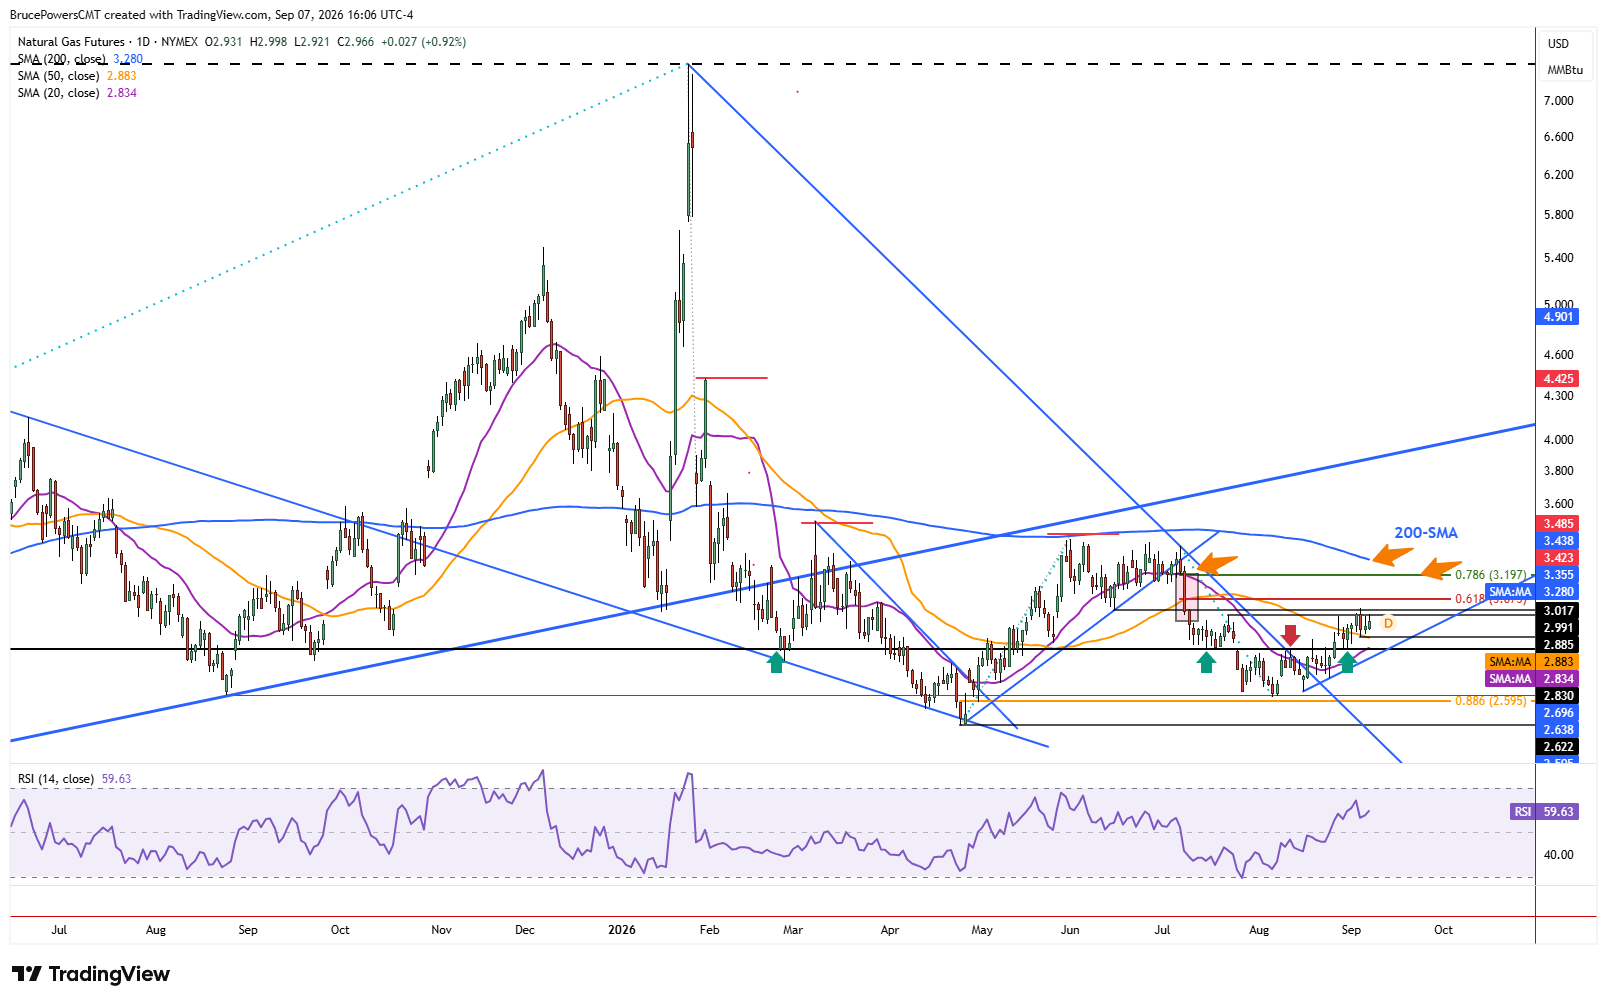Screen dimensions: 1607x1004
Task: Click the blue 2.696 price label
Action: pos(1558,713)
